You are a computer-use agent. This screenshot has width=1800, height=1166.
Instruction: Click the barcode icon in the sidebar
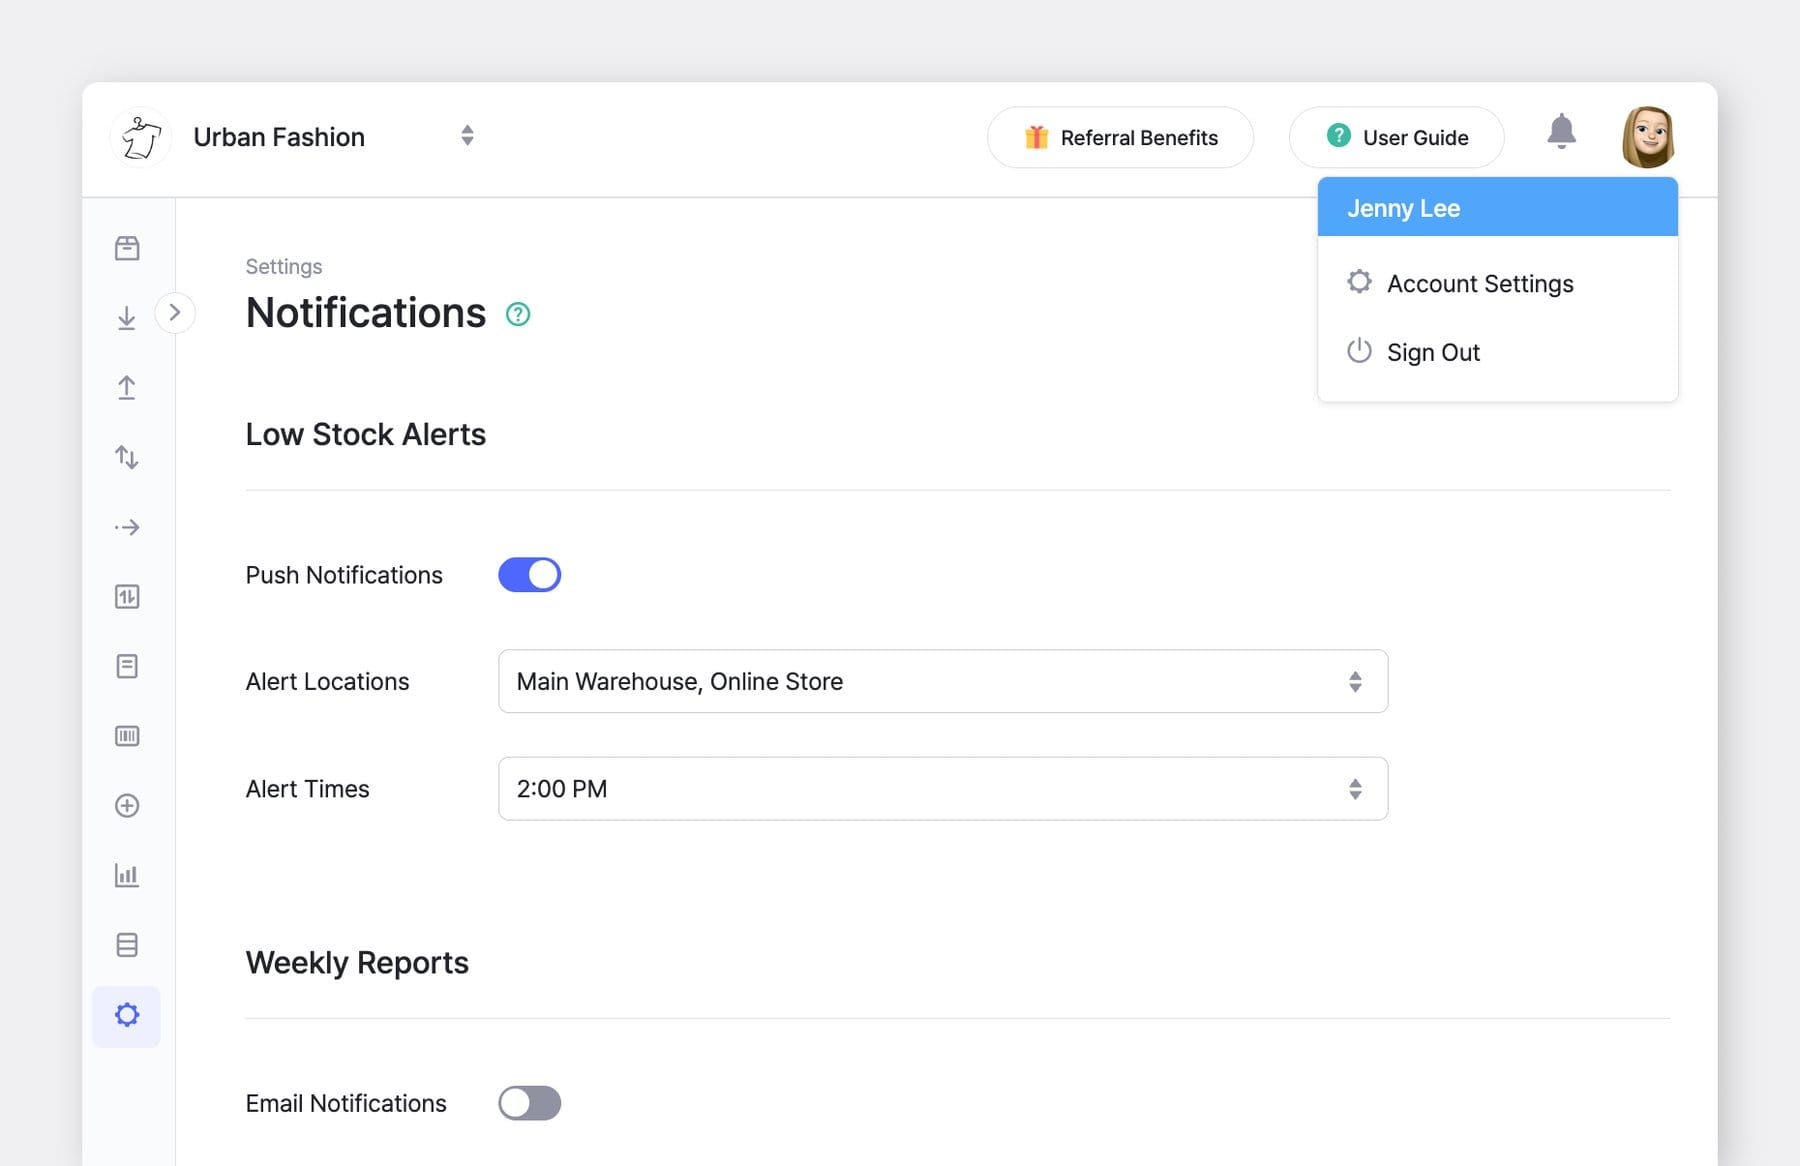(x=127, y=736)
